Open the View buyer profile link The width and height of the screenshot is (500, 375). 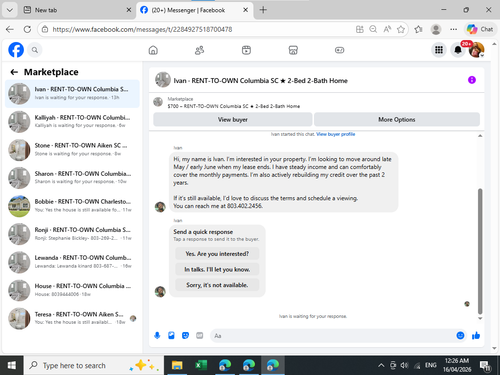coord(336,134)
